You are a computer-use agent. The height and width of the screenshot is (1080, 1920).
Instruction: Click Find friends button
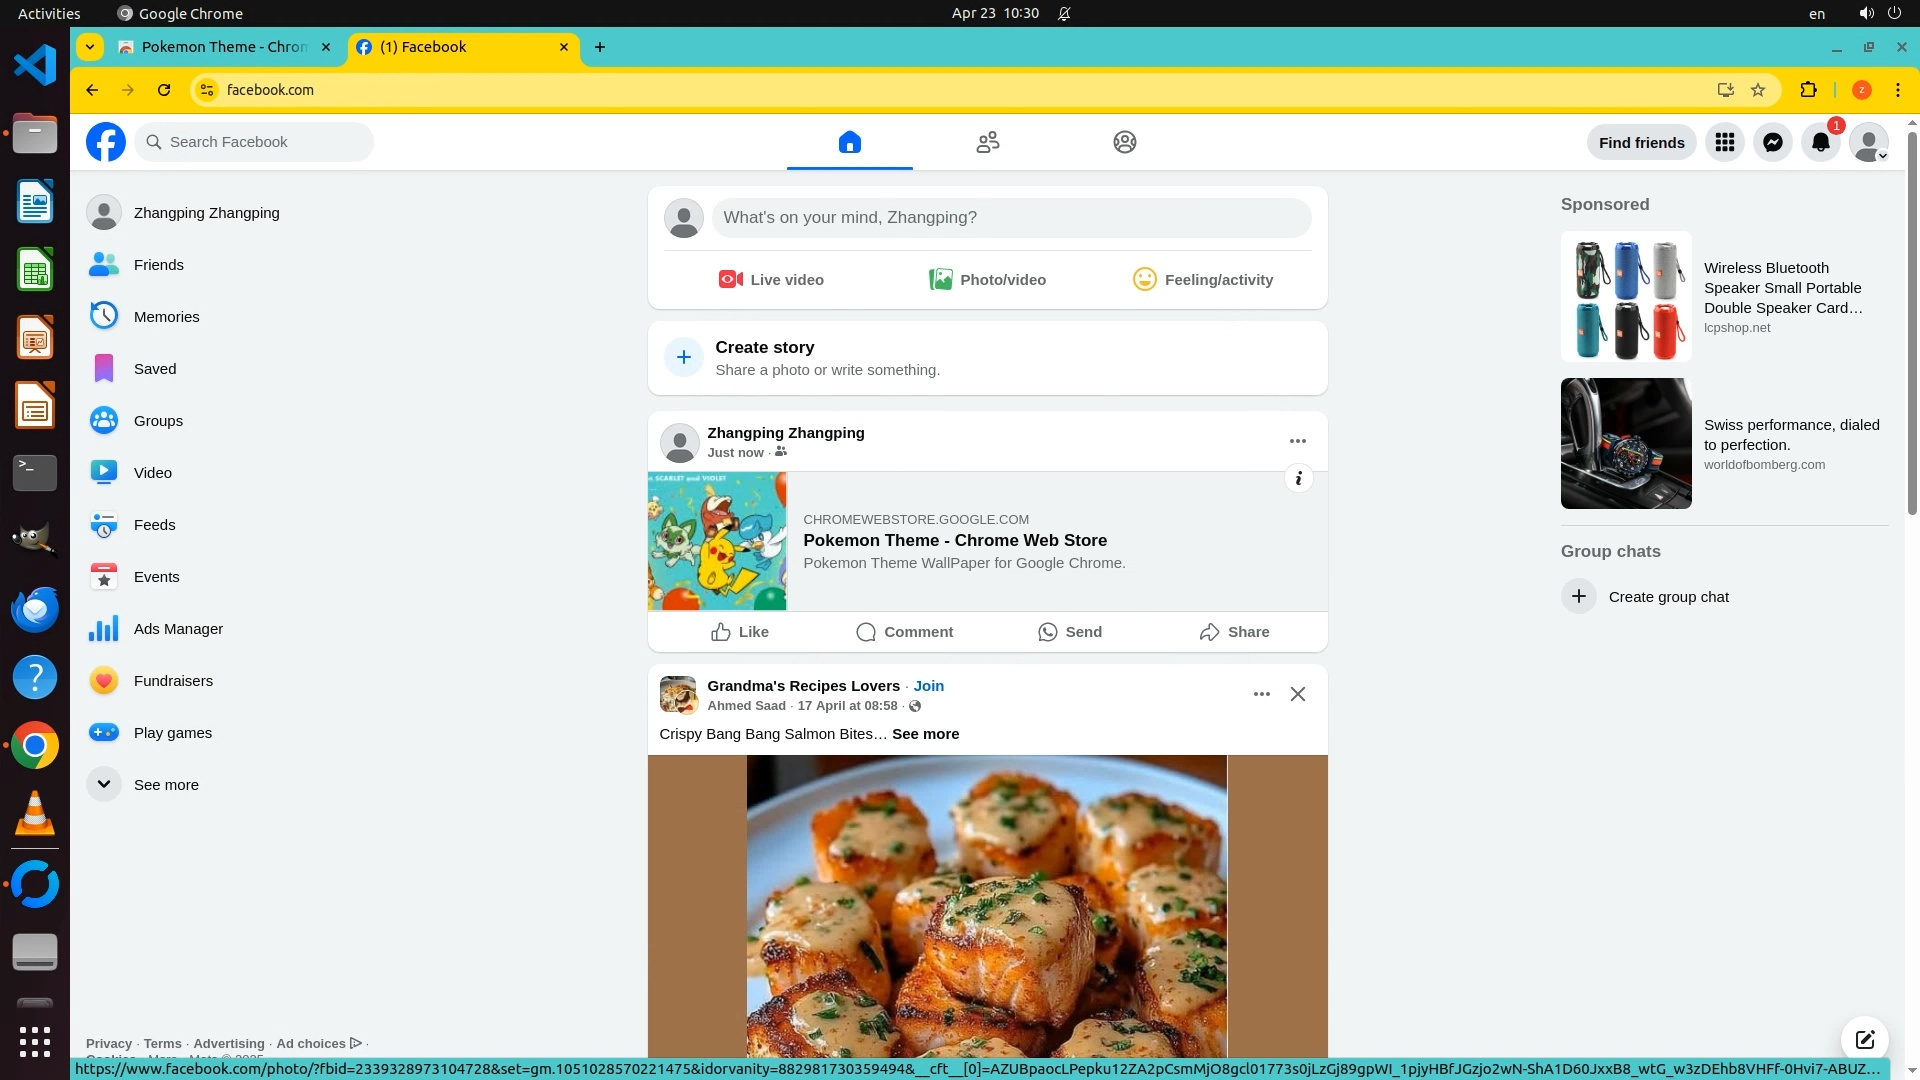click(x=1641, y=142)
